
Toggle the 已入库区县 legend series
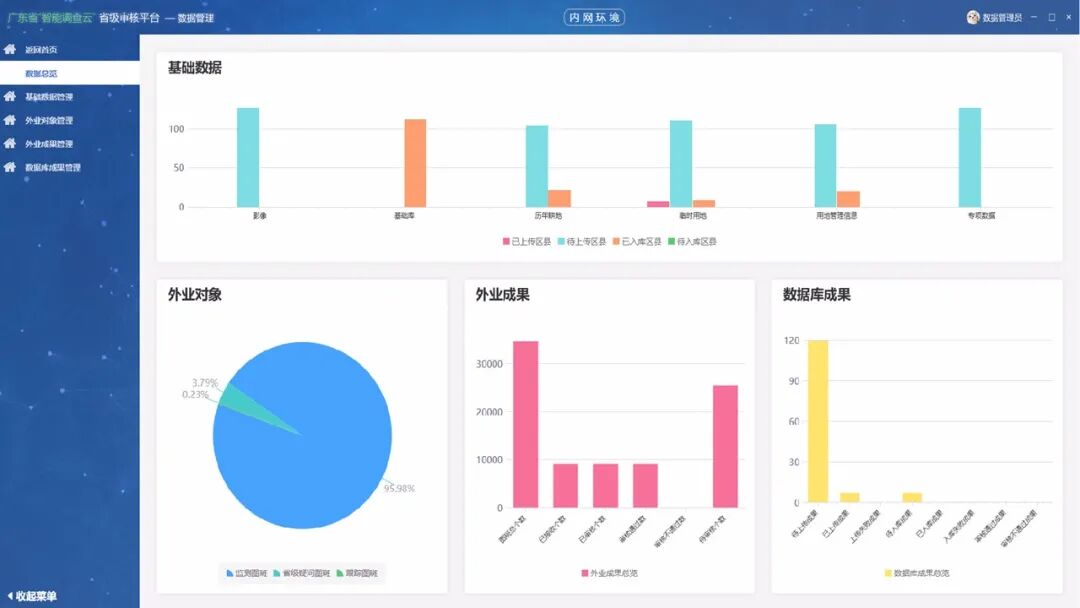coord(637,242)
